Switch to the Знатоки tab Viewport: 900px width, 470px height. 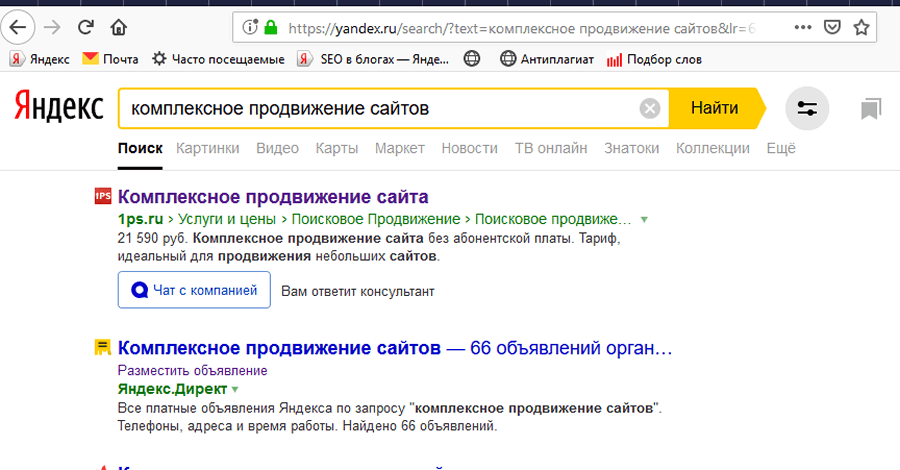pyautogui.click(x=631, y=148)
